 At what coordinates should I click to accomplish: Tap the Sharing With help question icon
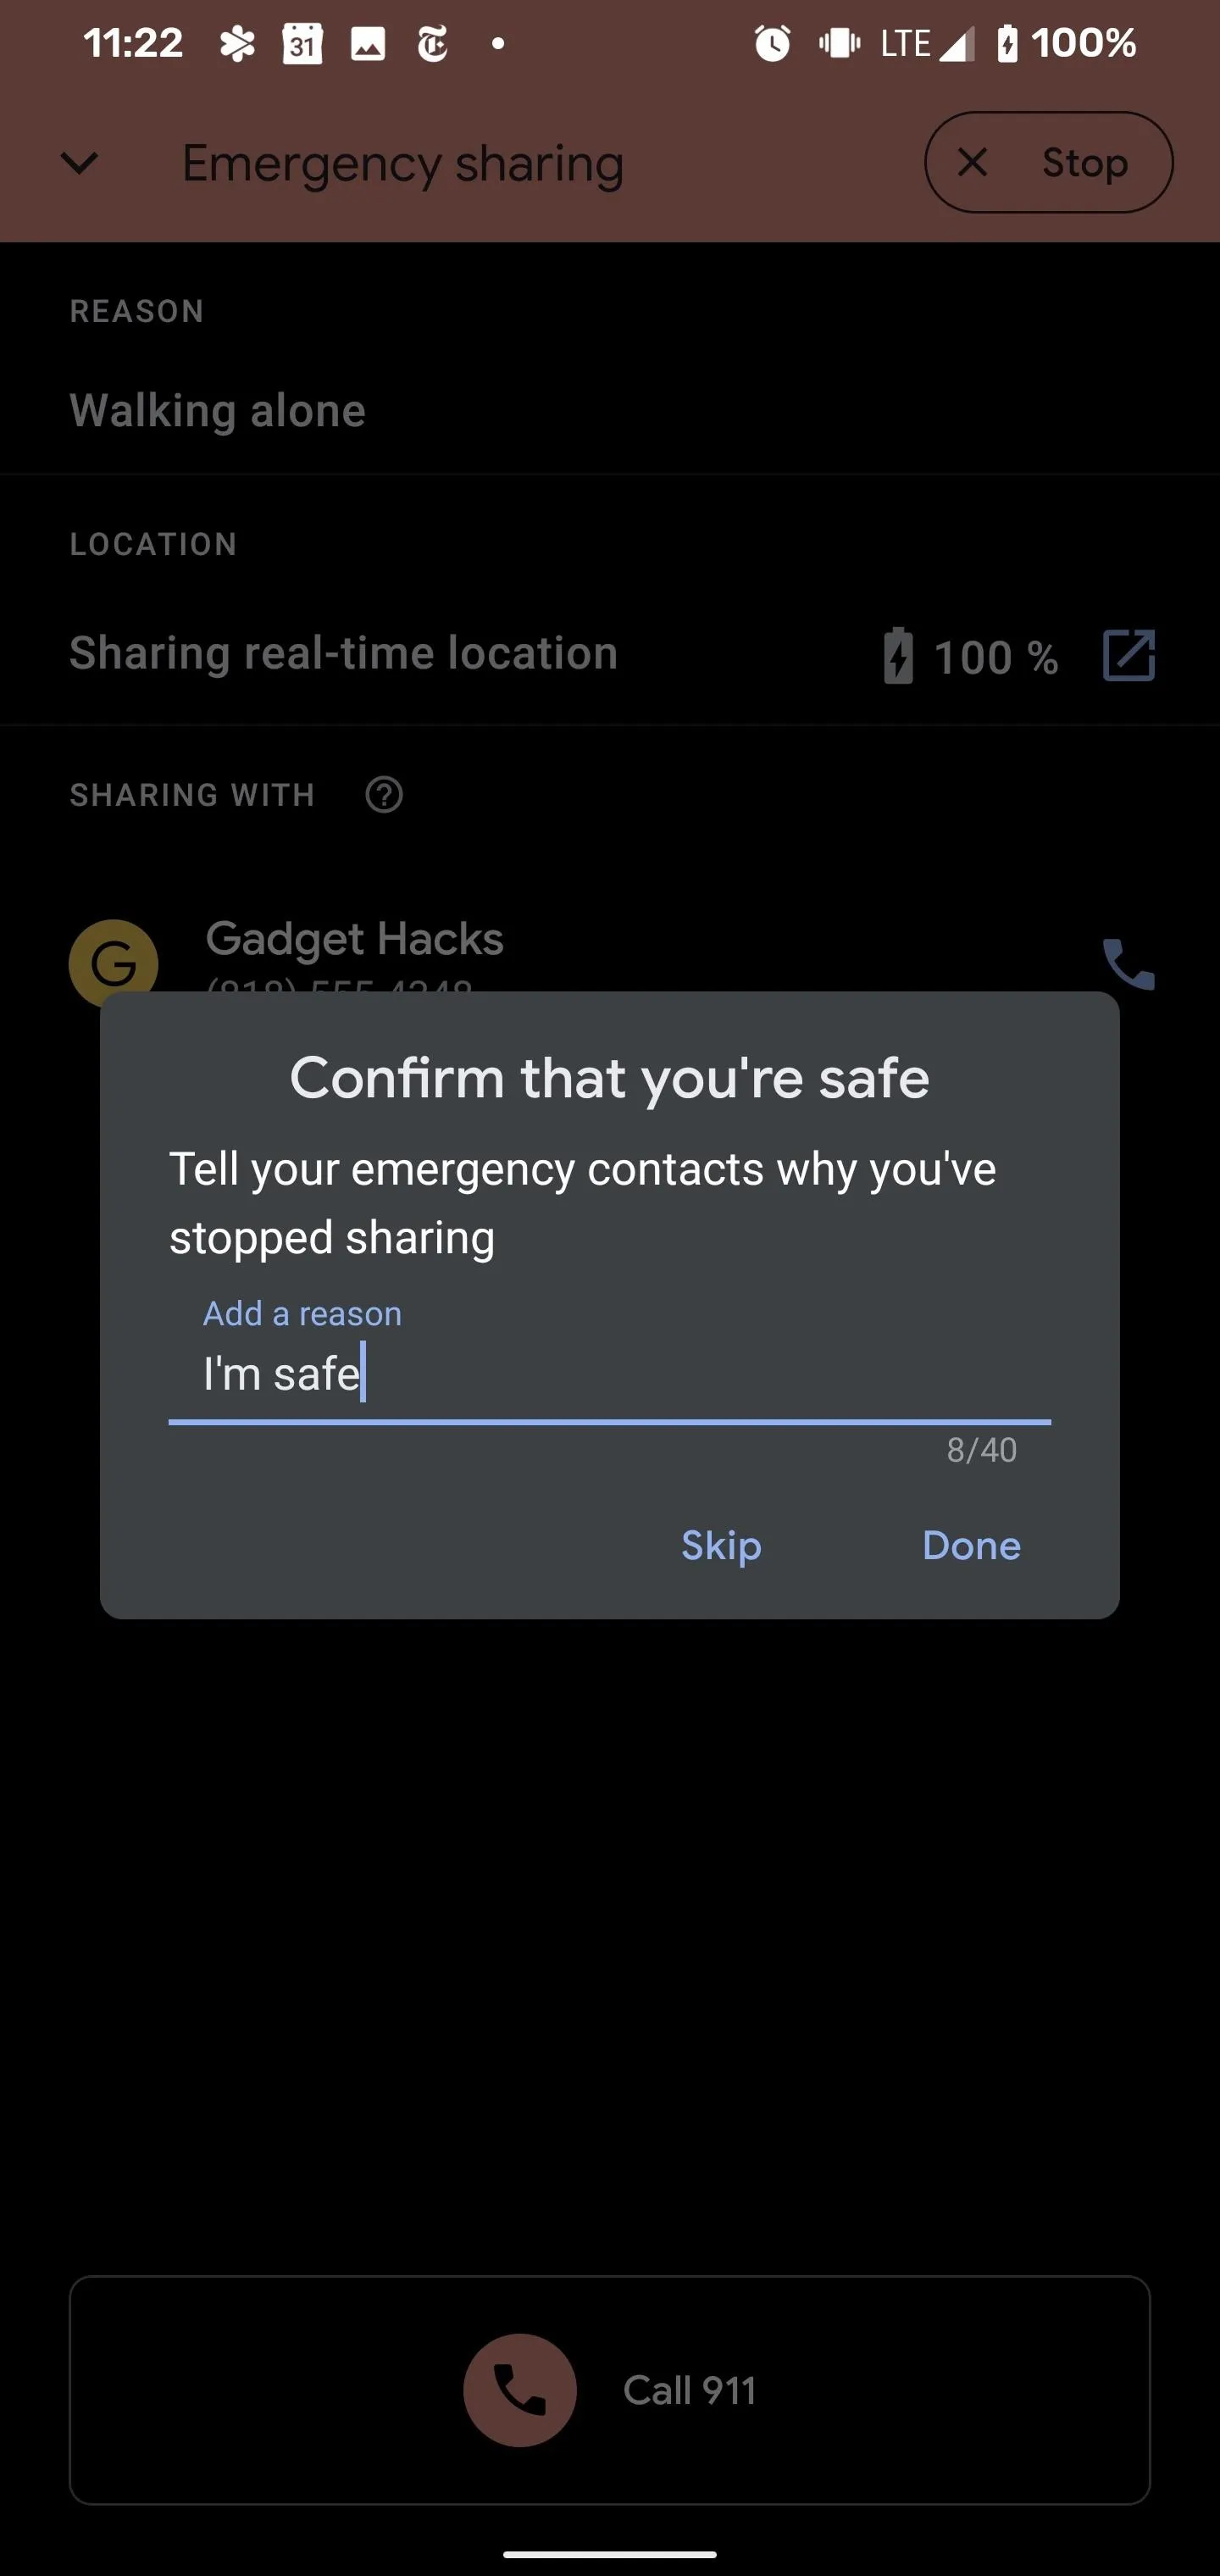tap(384, 795)
